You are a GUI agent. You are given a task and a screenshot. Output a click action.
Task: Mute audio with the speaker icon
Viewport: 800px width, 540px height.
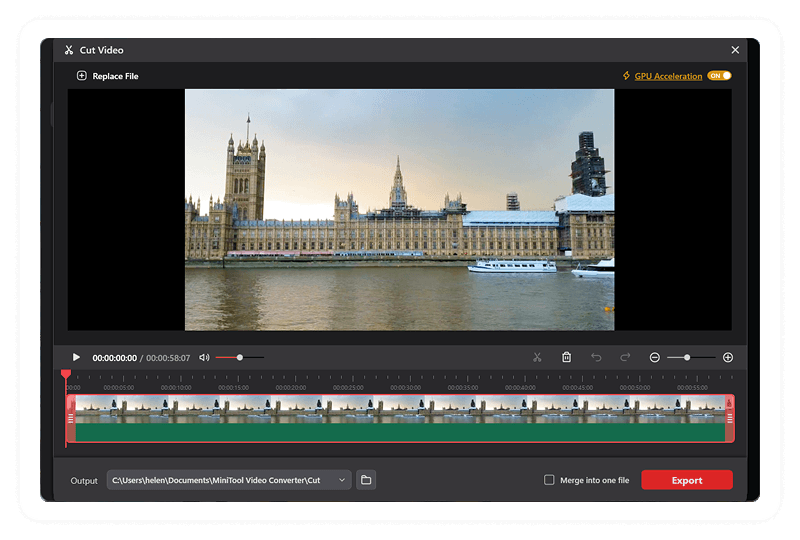pos(204,357)
